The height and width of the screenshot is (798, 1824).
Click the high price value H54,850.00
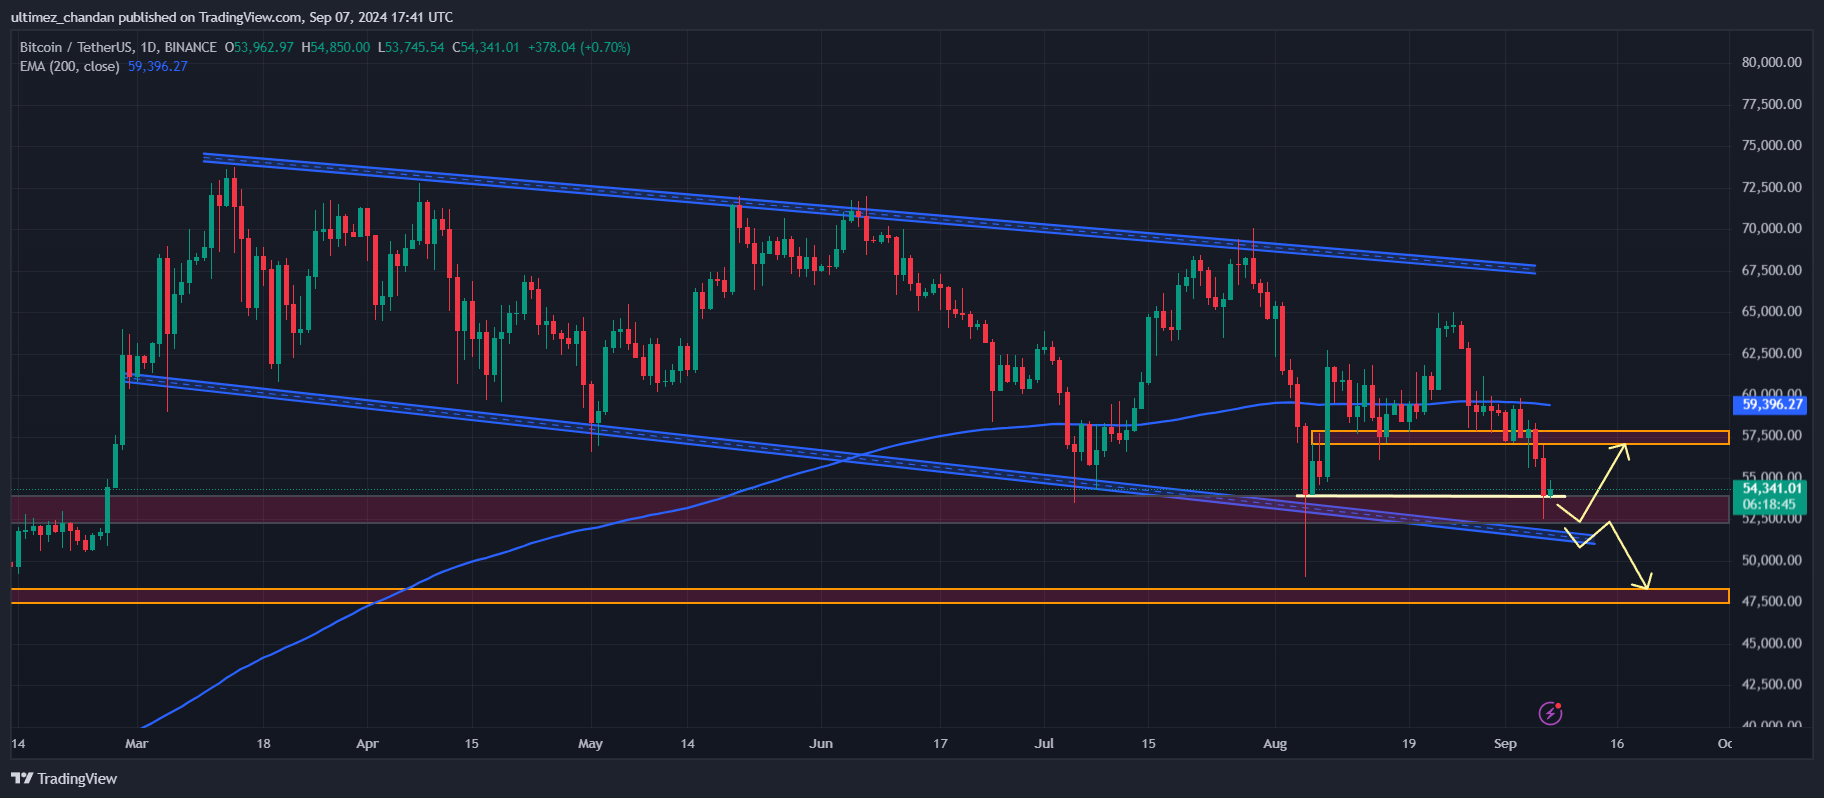point(336,47)
